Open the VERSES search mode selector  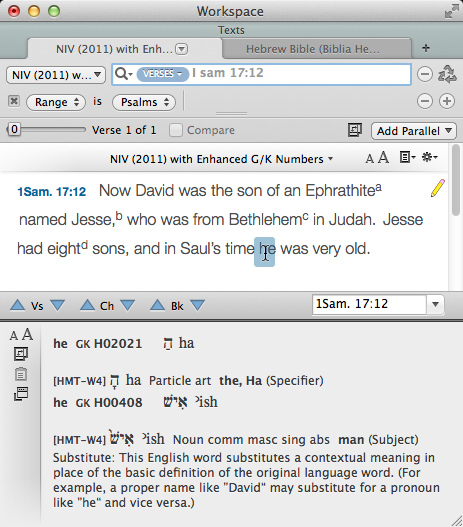point(162,74)
